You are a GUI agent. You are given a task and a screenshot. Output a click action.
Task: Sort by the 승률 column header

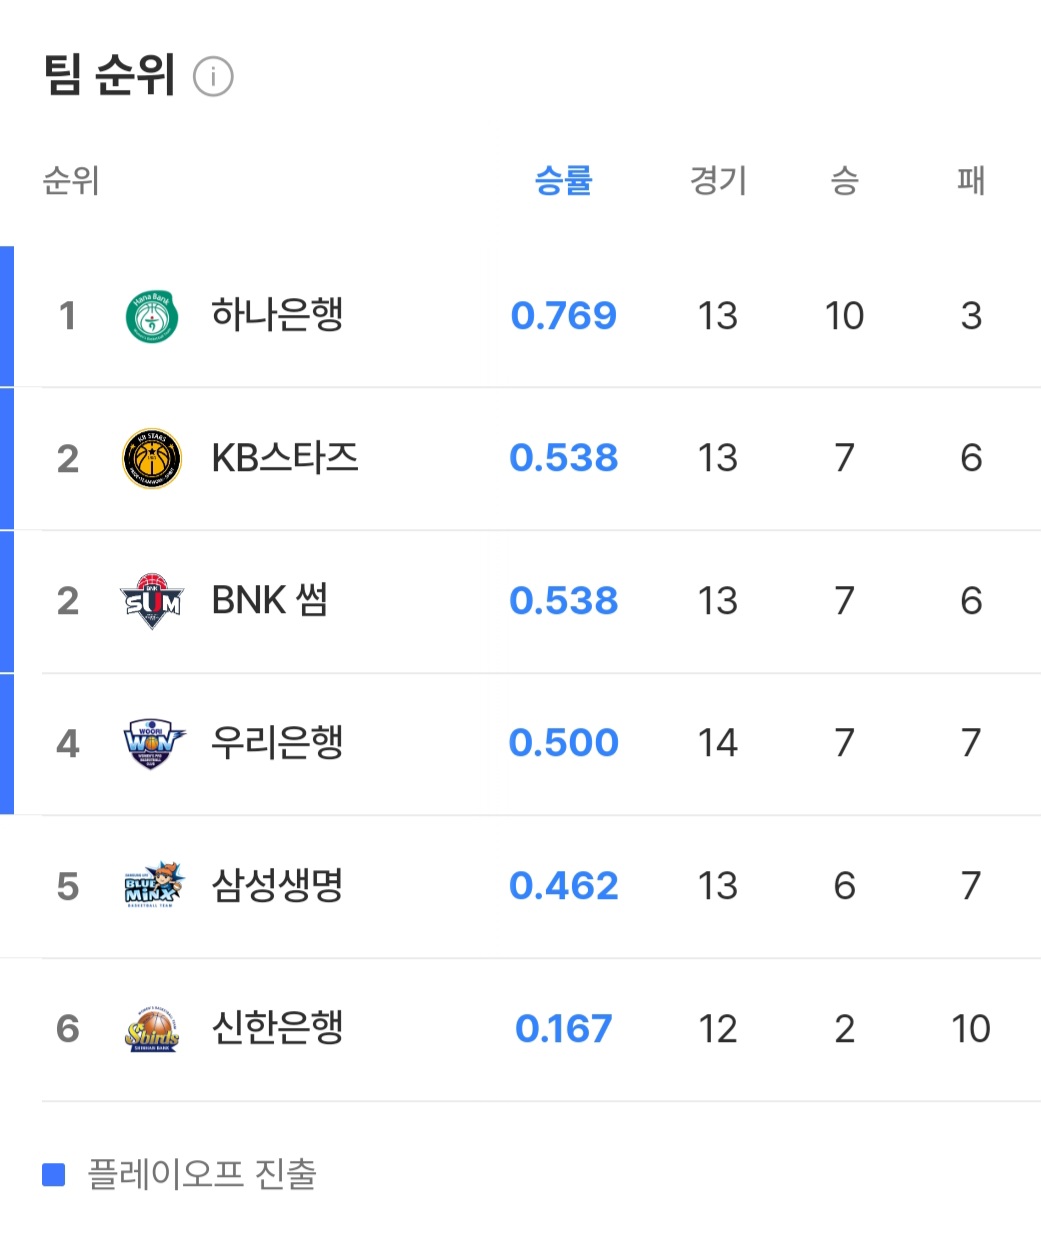coord(563,181)
